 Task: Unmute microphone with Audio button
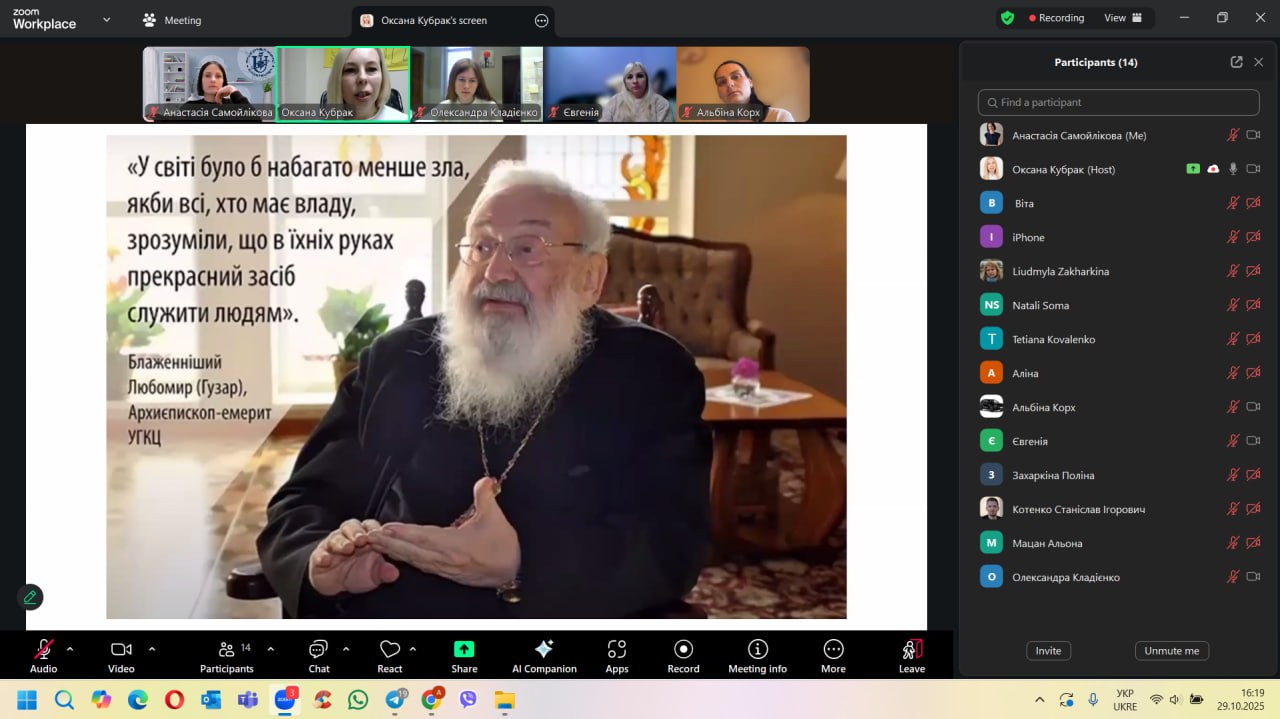43,655
